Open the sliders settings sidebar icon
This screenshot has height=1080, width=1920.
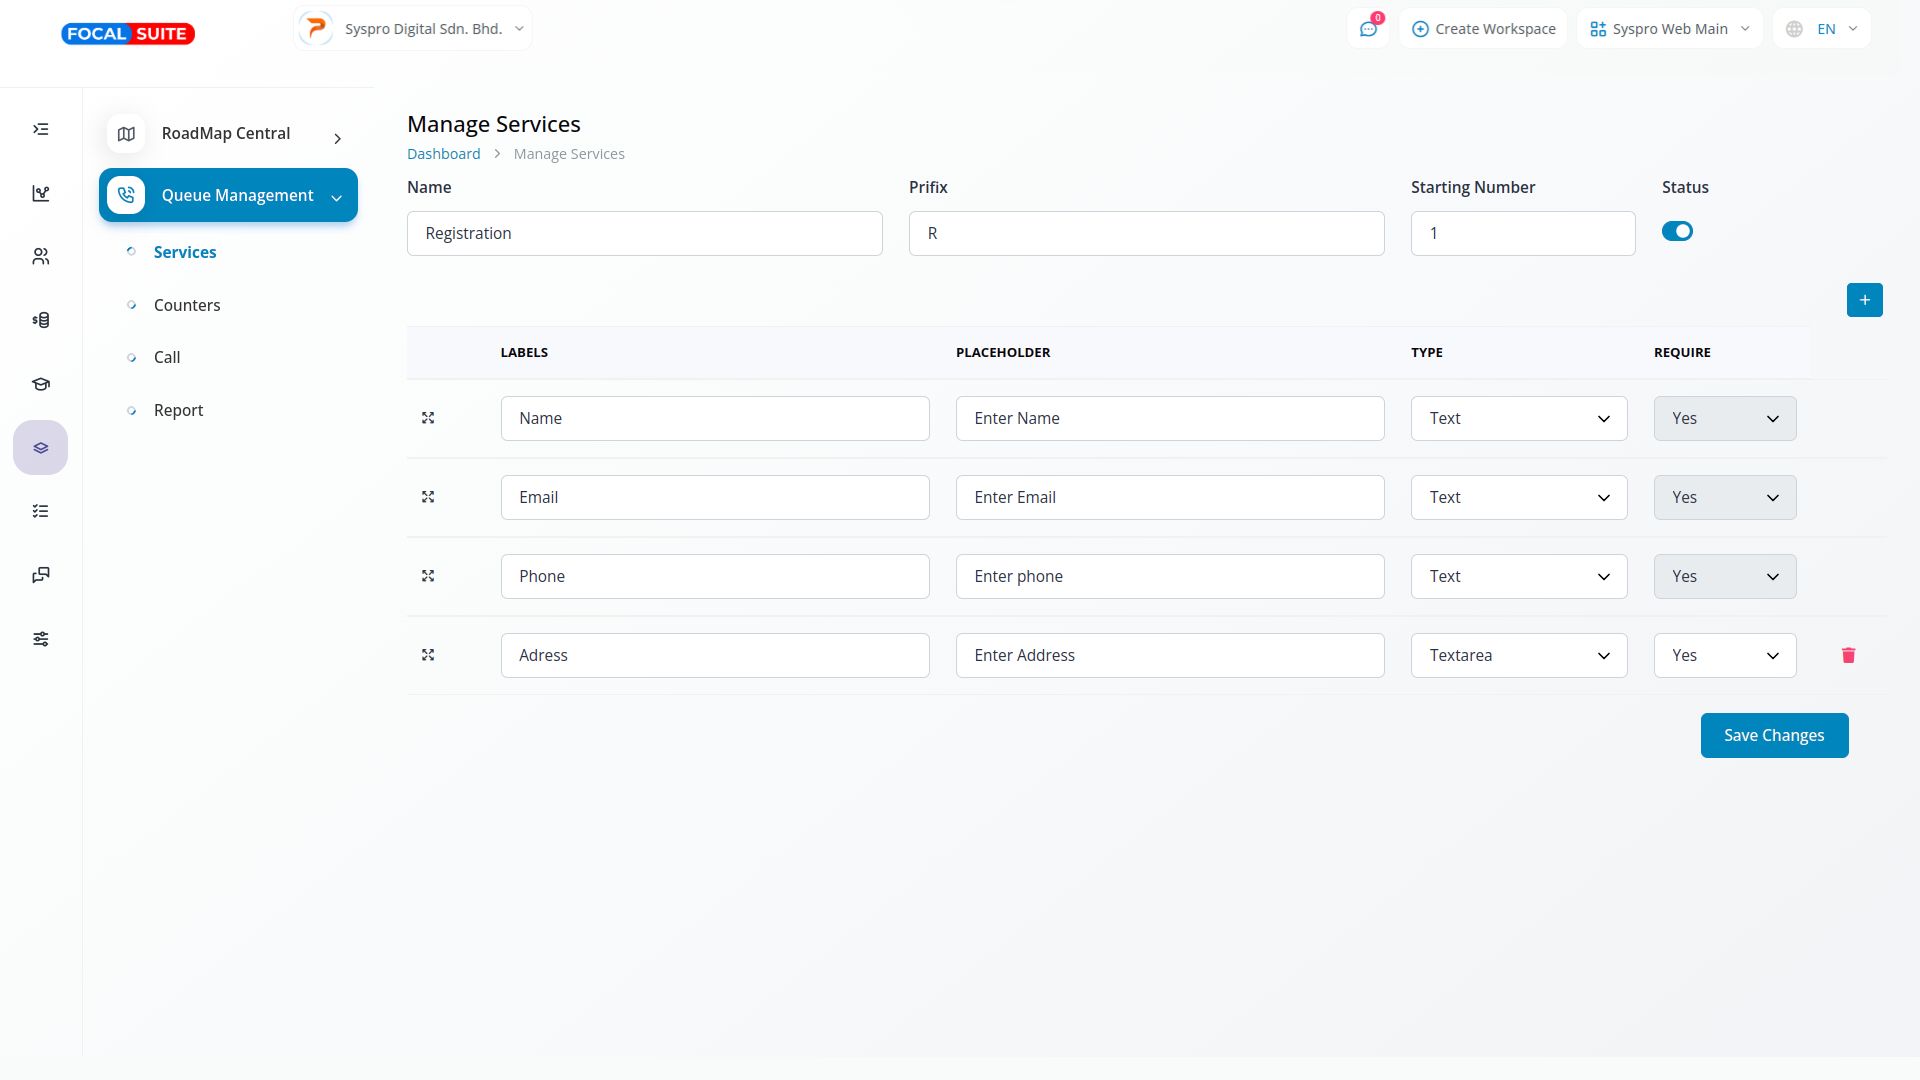tap(41, 639)
